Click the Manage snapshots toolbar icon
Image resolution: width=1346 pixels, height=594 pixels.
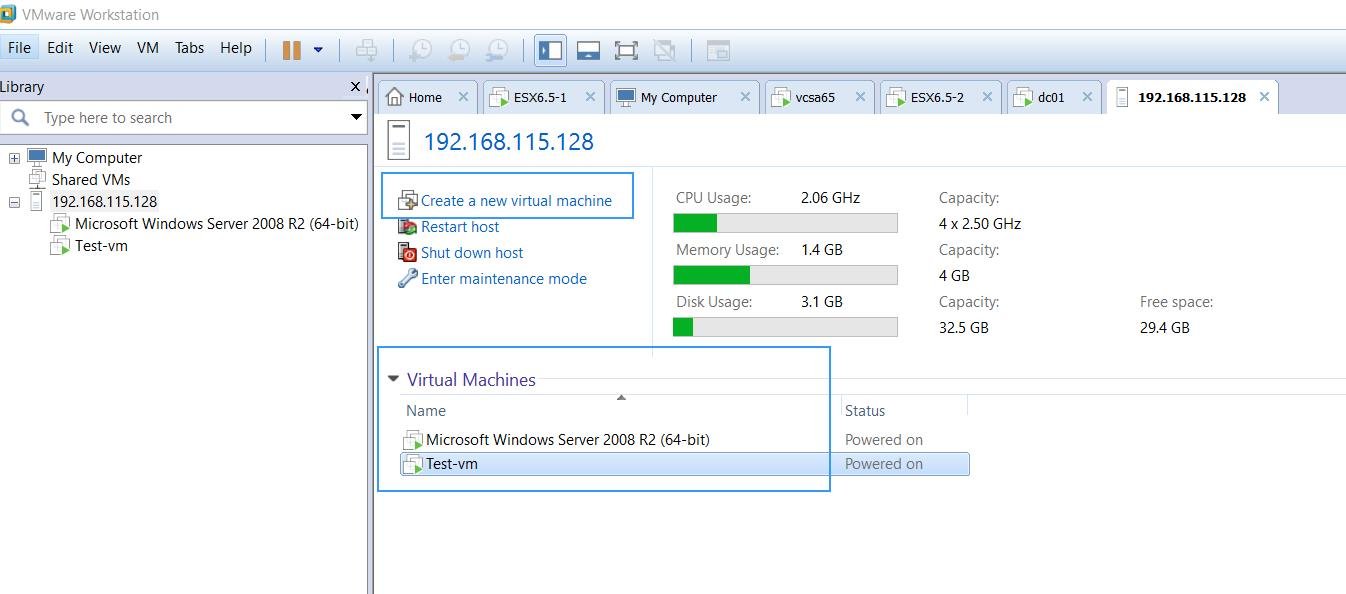tap(496, 50)
